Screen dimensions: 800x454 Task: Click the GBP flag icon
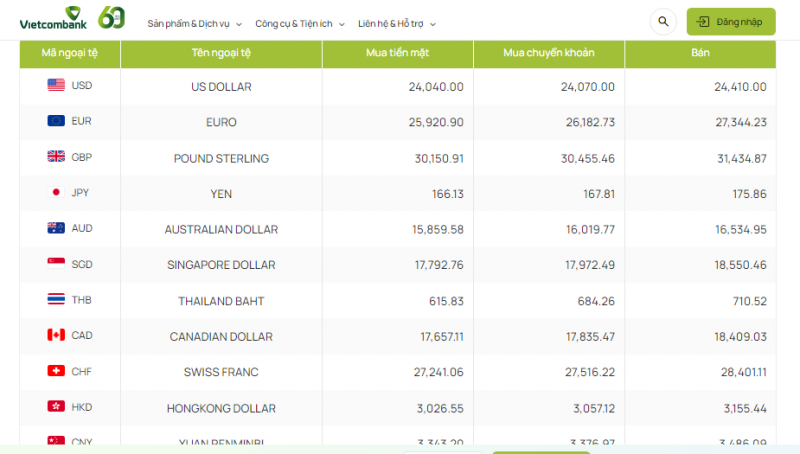click(x=56, y=157)
